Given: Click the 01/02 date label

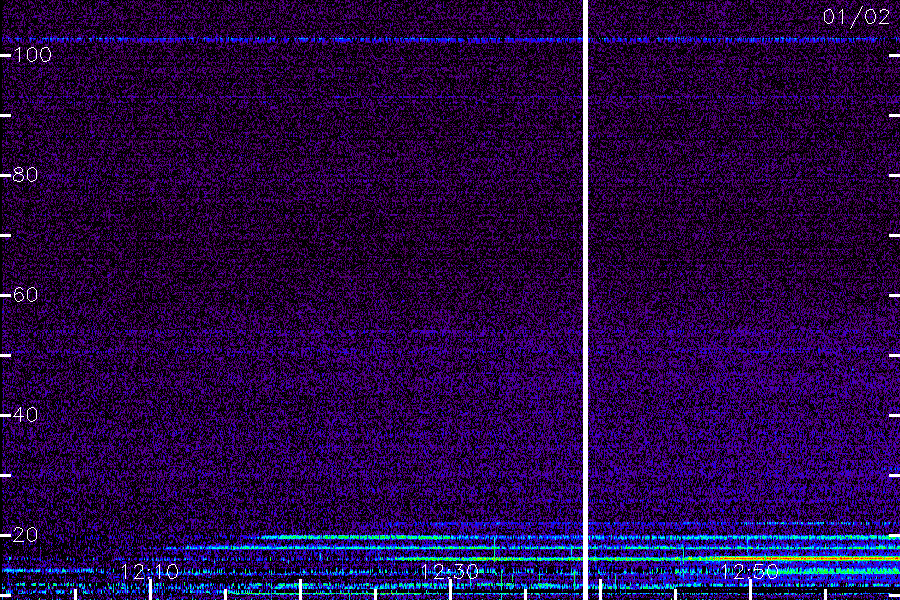Looking at the screenshot, I should [x=856, y=17].
